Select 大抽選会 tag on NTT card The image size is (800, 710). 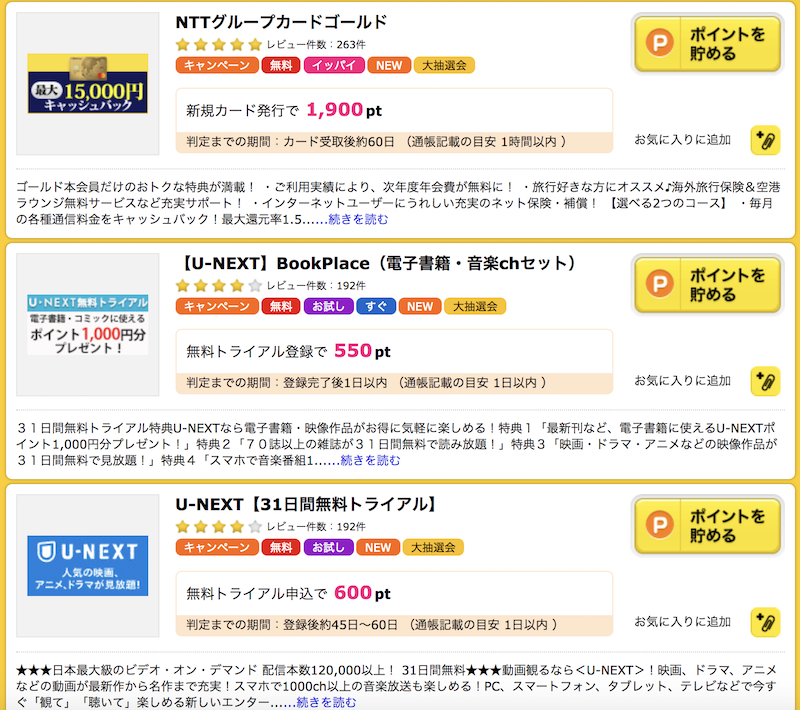444,65
